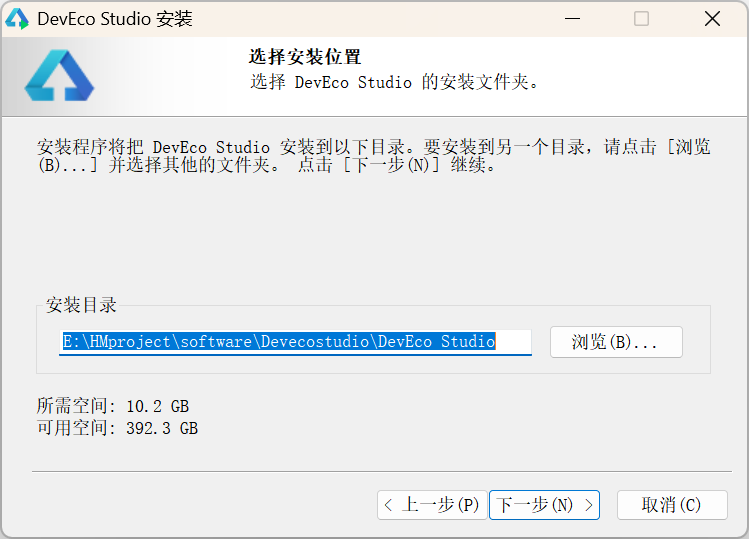
Task: Click the 所需空间: 10.2 GB text
Action: (x=113, y=406)
